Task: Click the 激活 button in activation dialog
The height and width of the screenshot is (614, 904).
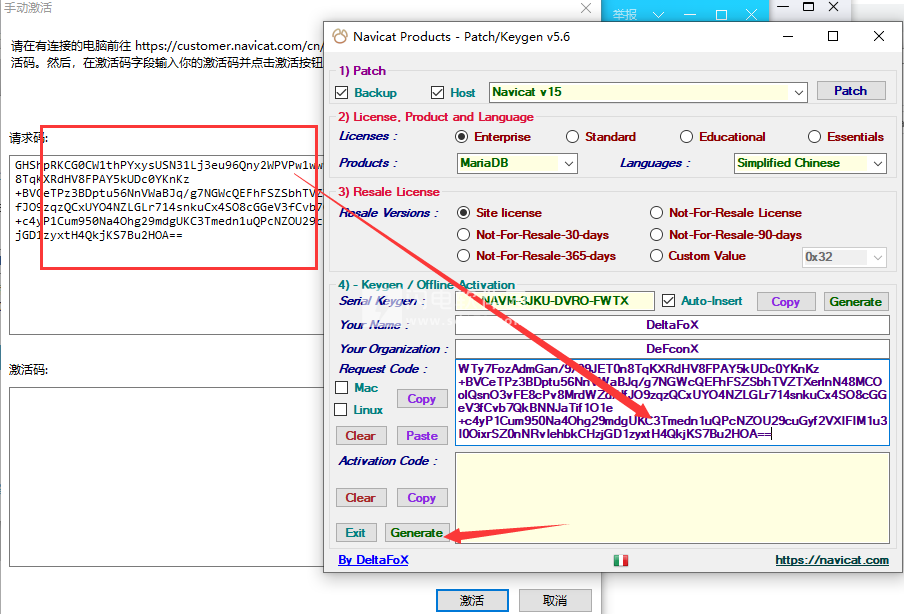Action: pyautogui.click(x=472, y=600)
